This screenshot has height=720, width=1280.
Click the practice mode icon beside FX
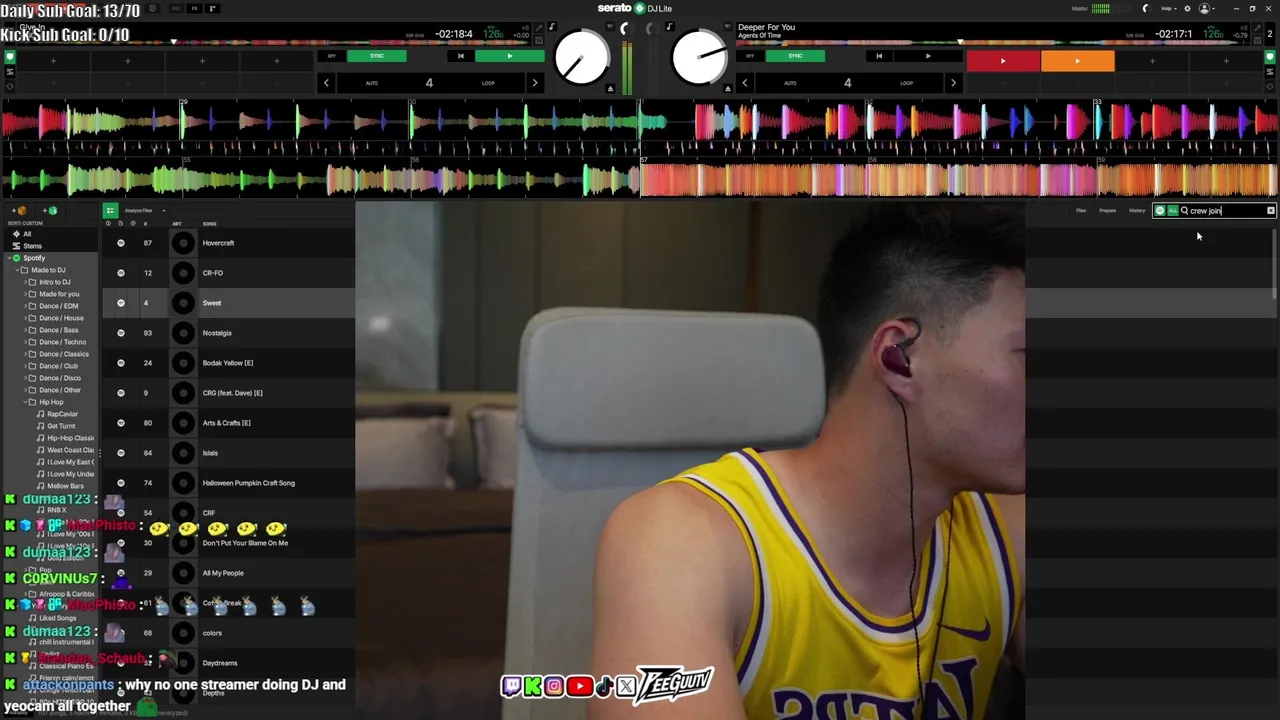(x=212, y=8)
